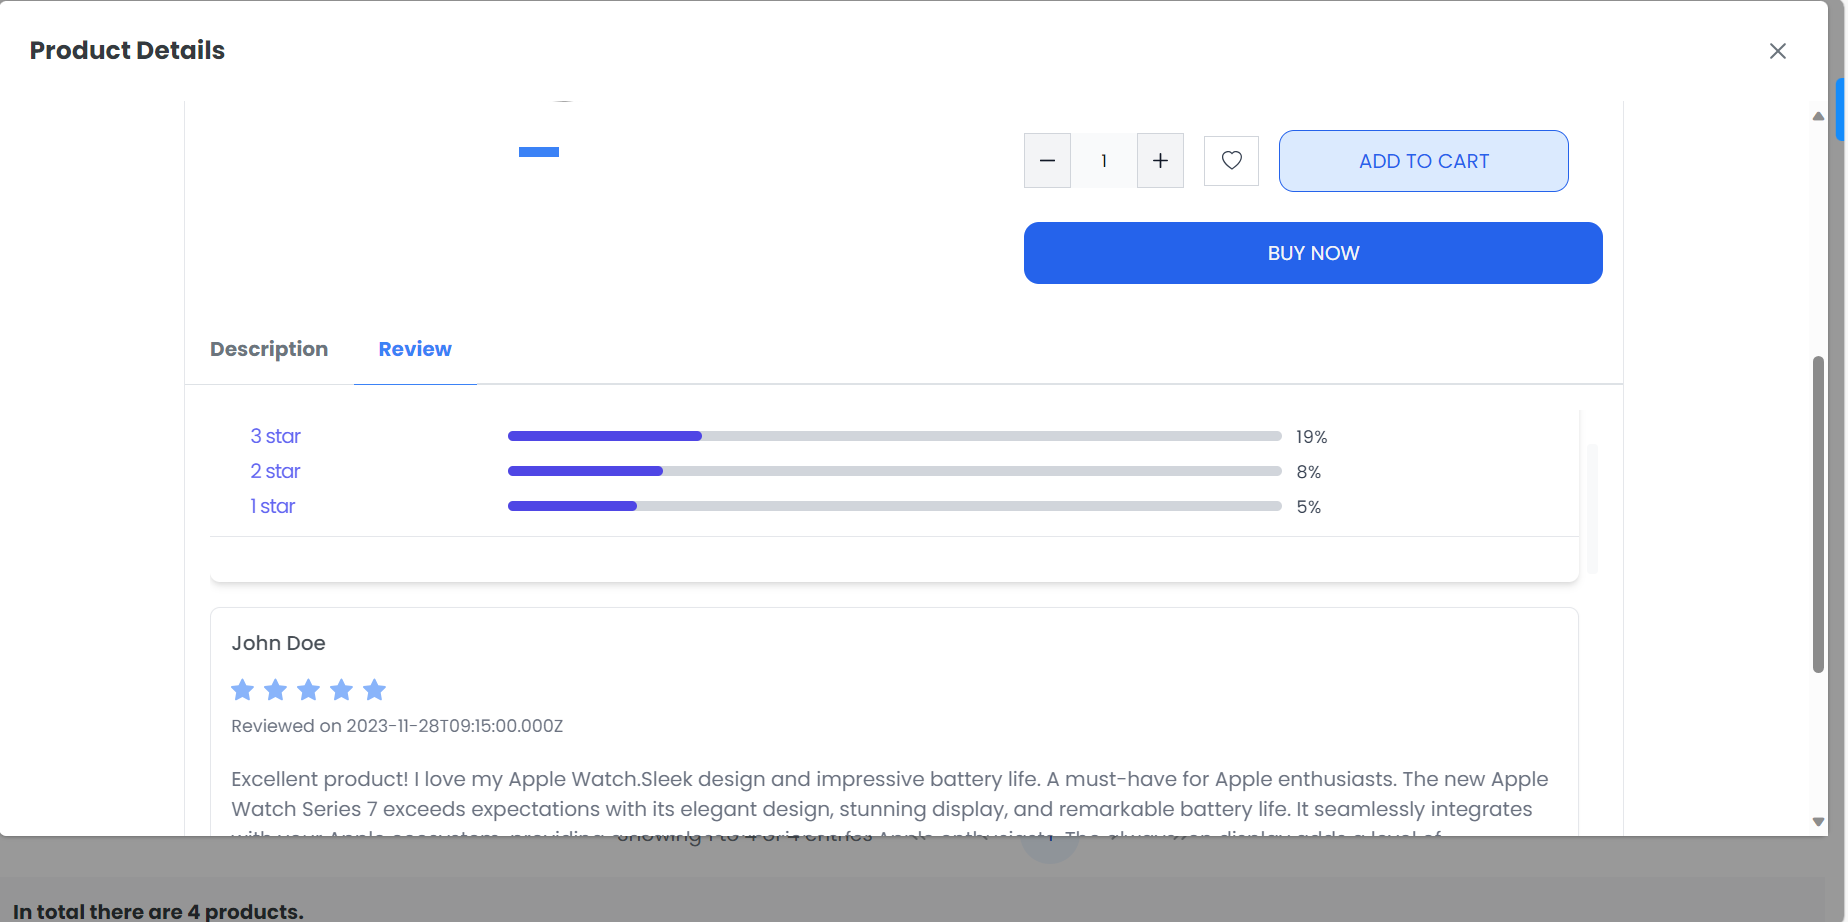Screen dimensions: 1848x922
Task: Click the modal's vertical scrollbar thumb
Action: point(1818,514)
